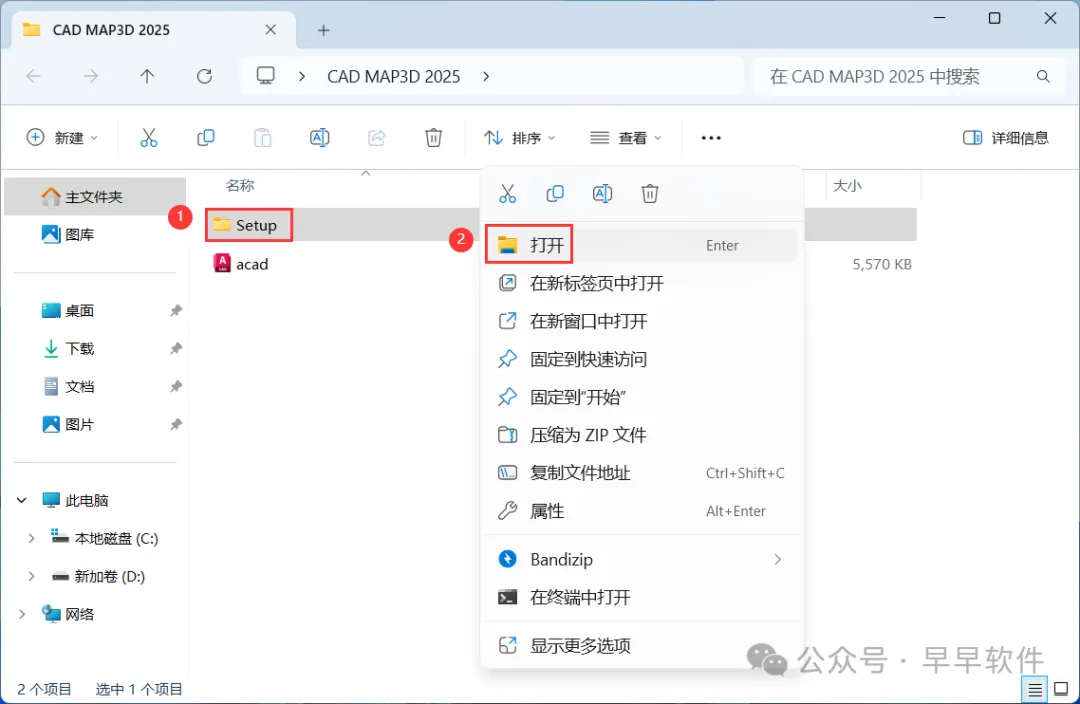
Task: Toggle the 详细信息 details pane
Action: click(1006, 138)
